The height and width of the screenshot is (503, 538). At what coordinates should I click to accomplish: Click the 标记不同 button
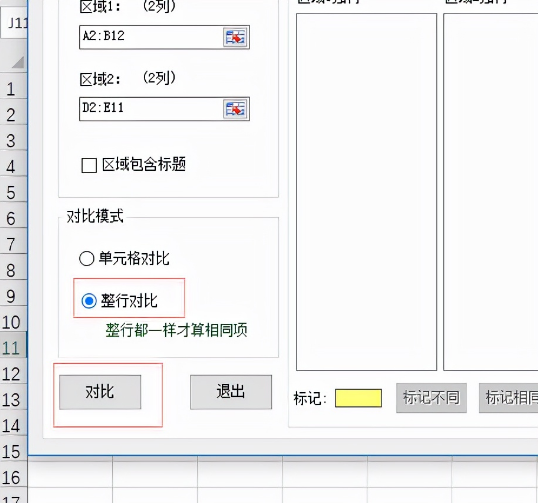click(431, 398)
